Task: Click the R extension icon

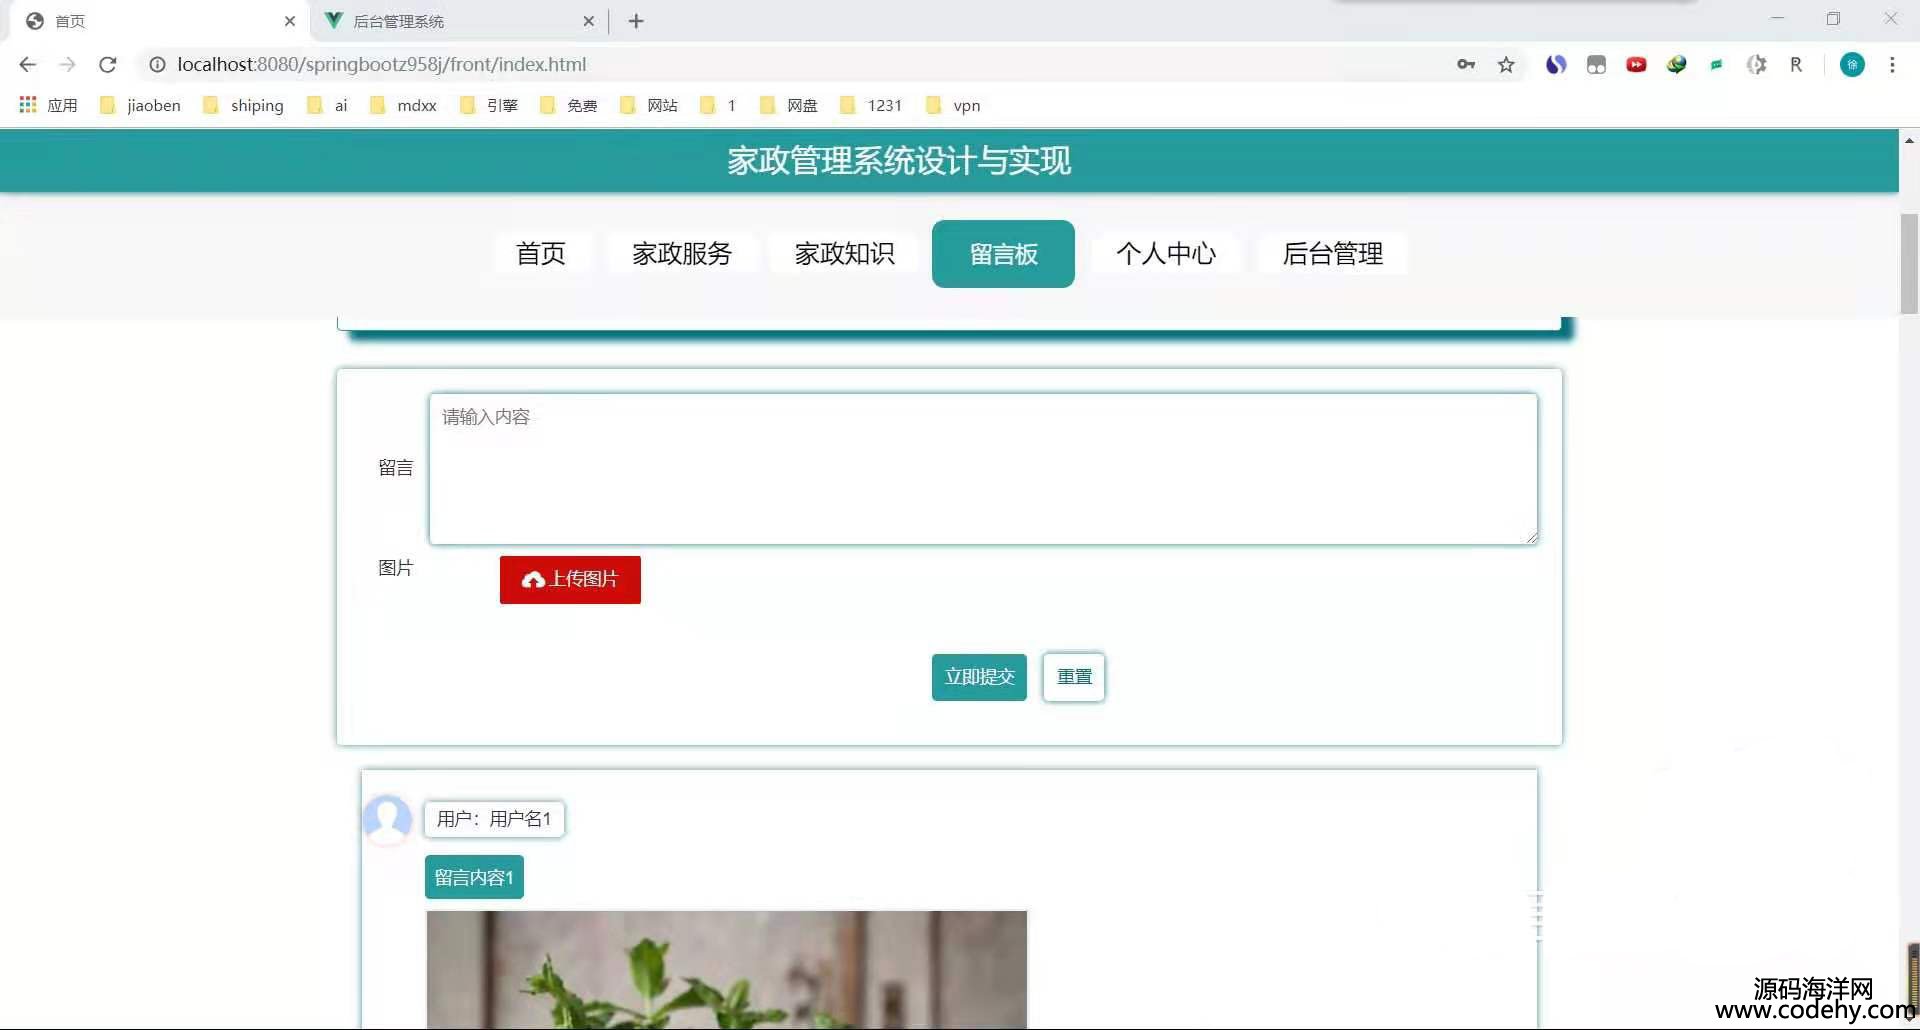Action: [1796, 65]
